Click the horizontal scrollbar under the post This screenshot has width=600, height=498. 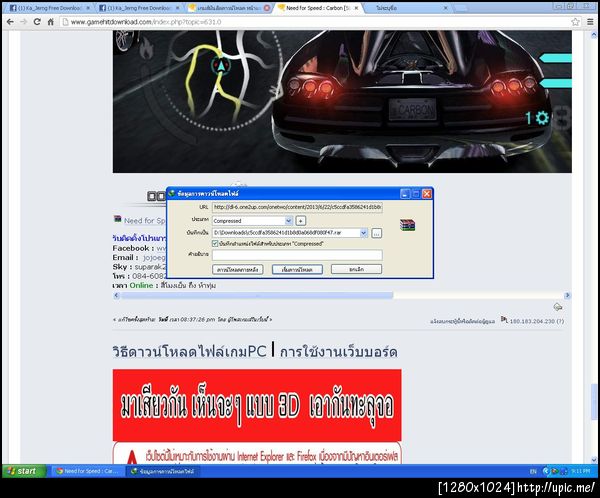(x=256, y=295)
